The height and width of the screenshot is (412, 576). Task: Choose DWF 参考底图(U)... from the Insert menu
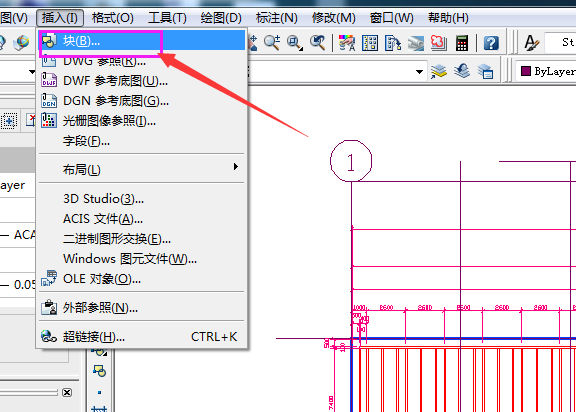point(141,81)
